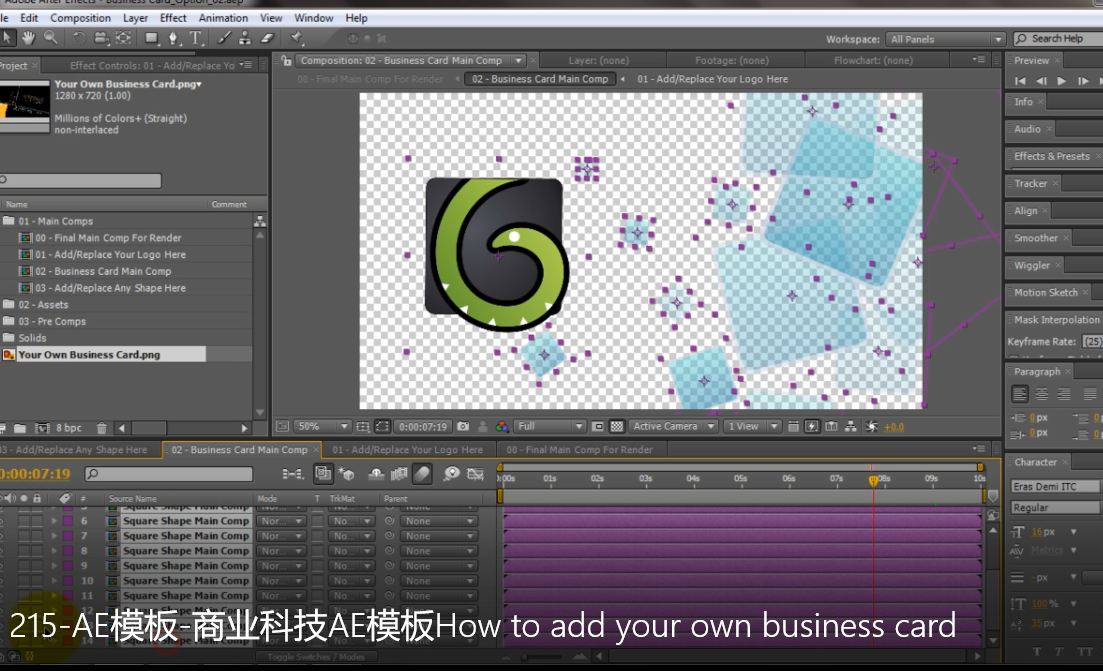The image size is (1103, 671).
Task: Select the Eraser tool
Action: point(267,37)
